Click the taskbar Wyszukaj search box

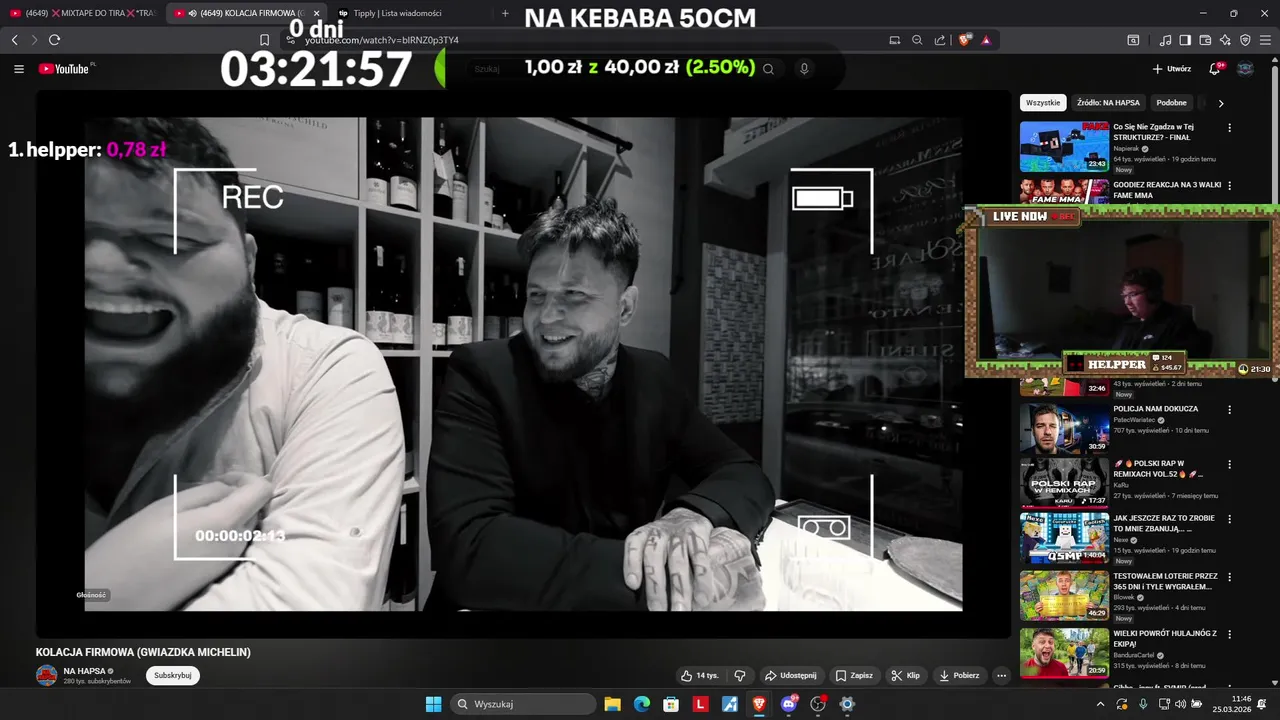pyautogui.click(x=523, y=704)
